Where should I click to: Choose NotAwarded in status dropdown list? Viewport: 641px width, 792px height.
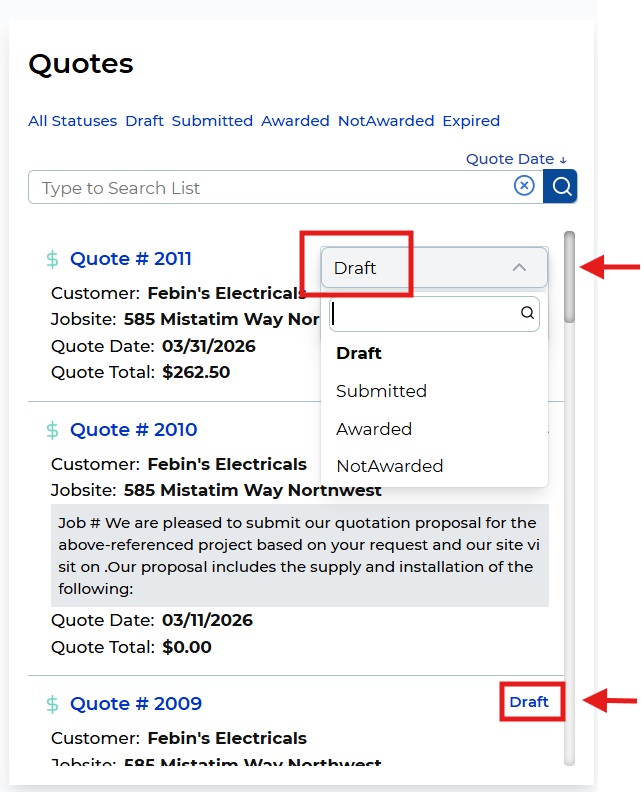[x=389, y=466]
